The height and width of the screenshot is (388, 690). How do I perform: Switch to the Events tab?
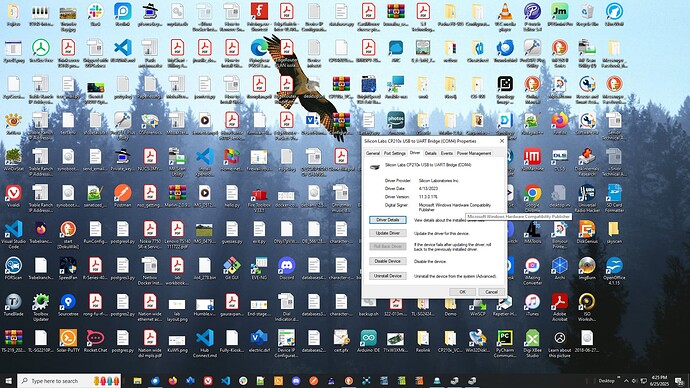(447, 153)
